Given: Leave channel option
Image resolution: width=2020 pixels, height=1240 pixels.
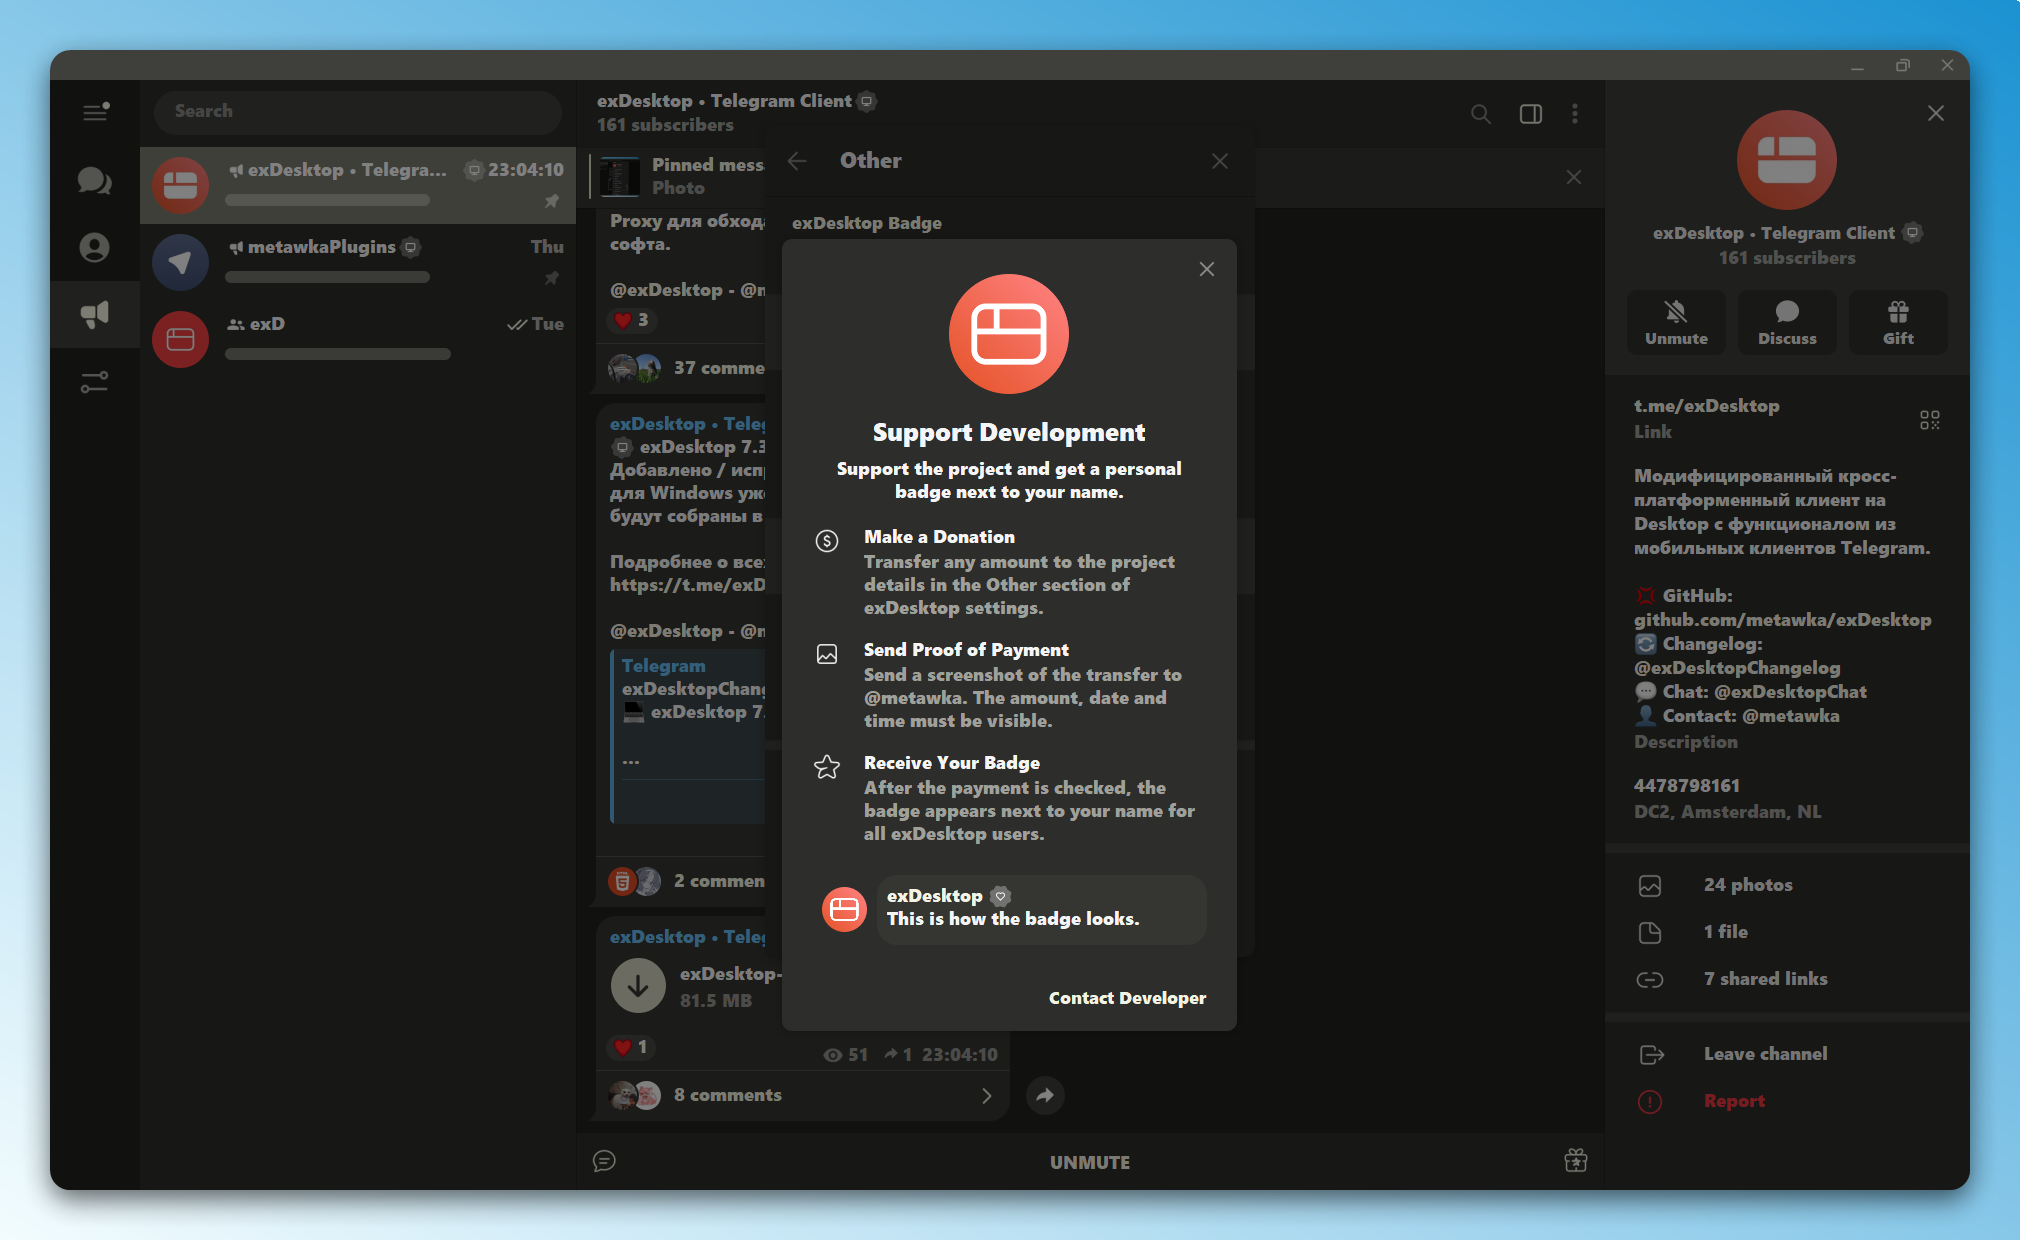Looking at the screenshot, I should [1787, 1054].
